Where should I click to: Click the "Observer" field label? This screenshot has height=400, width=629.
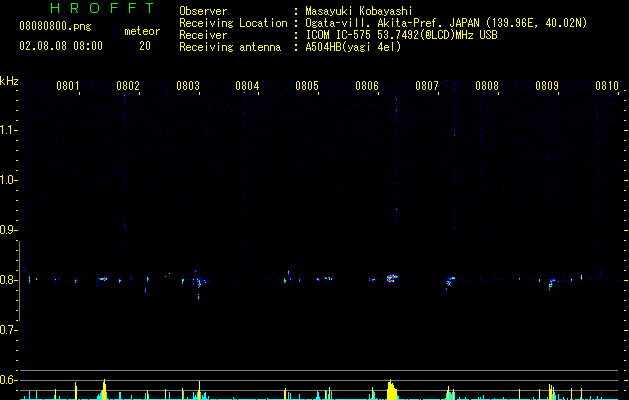[x=203, y=11]
